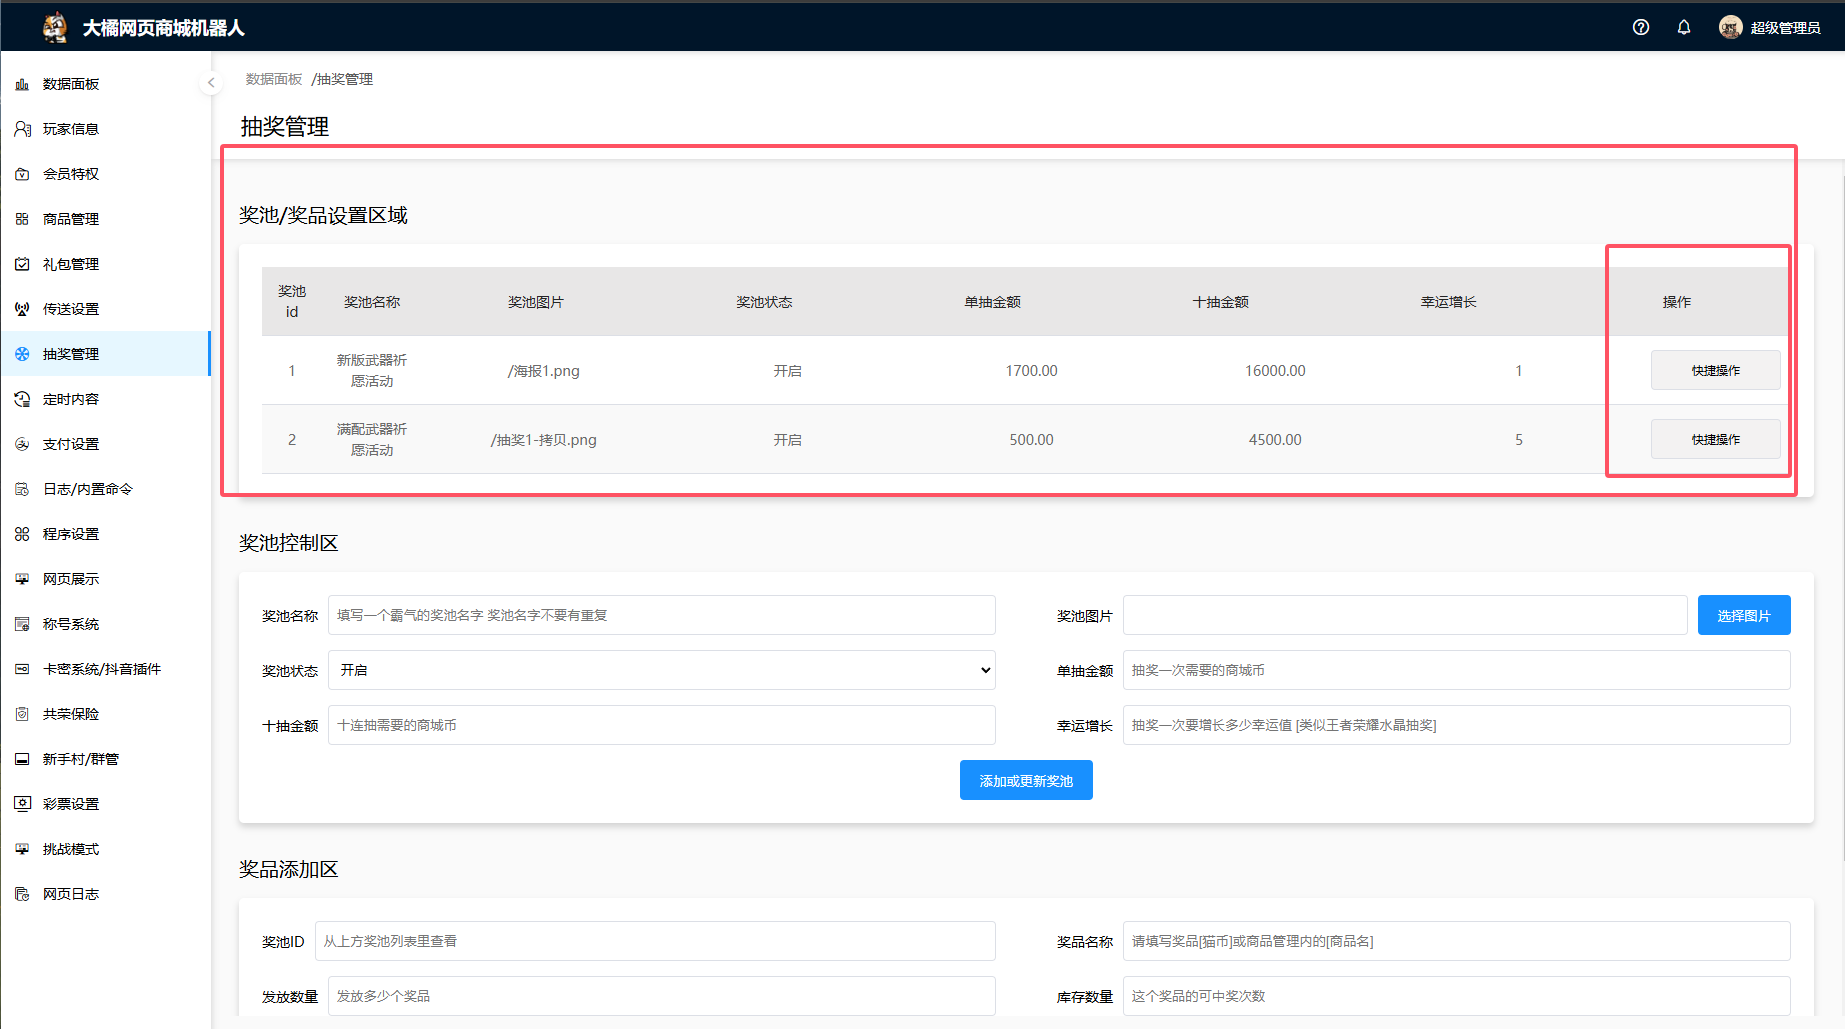Open the 彩票设置 menu item
Screen dimensions: 1845x1029
pos(71,804)
